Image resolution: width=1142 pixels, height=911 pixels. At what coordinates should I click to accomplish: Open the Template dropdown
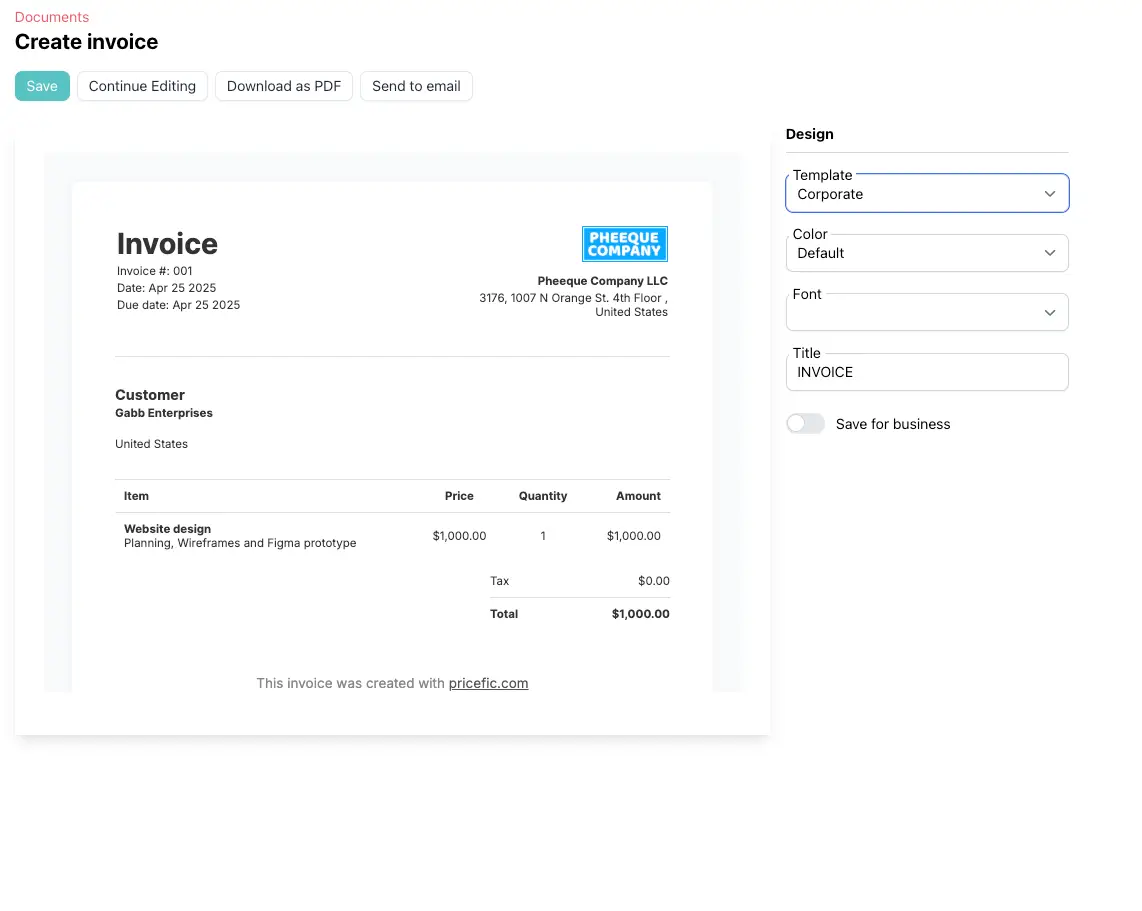[926, 193]
